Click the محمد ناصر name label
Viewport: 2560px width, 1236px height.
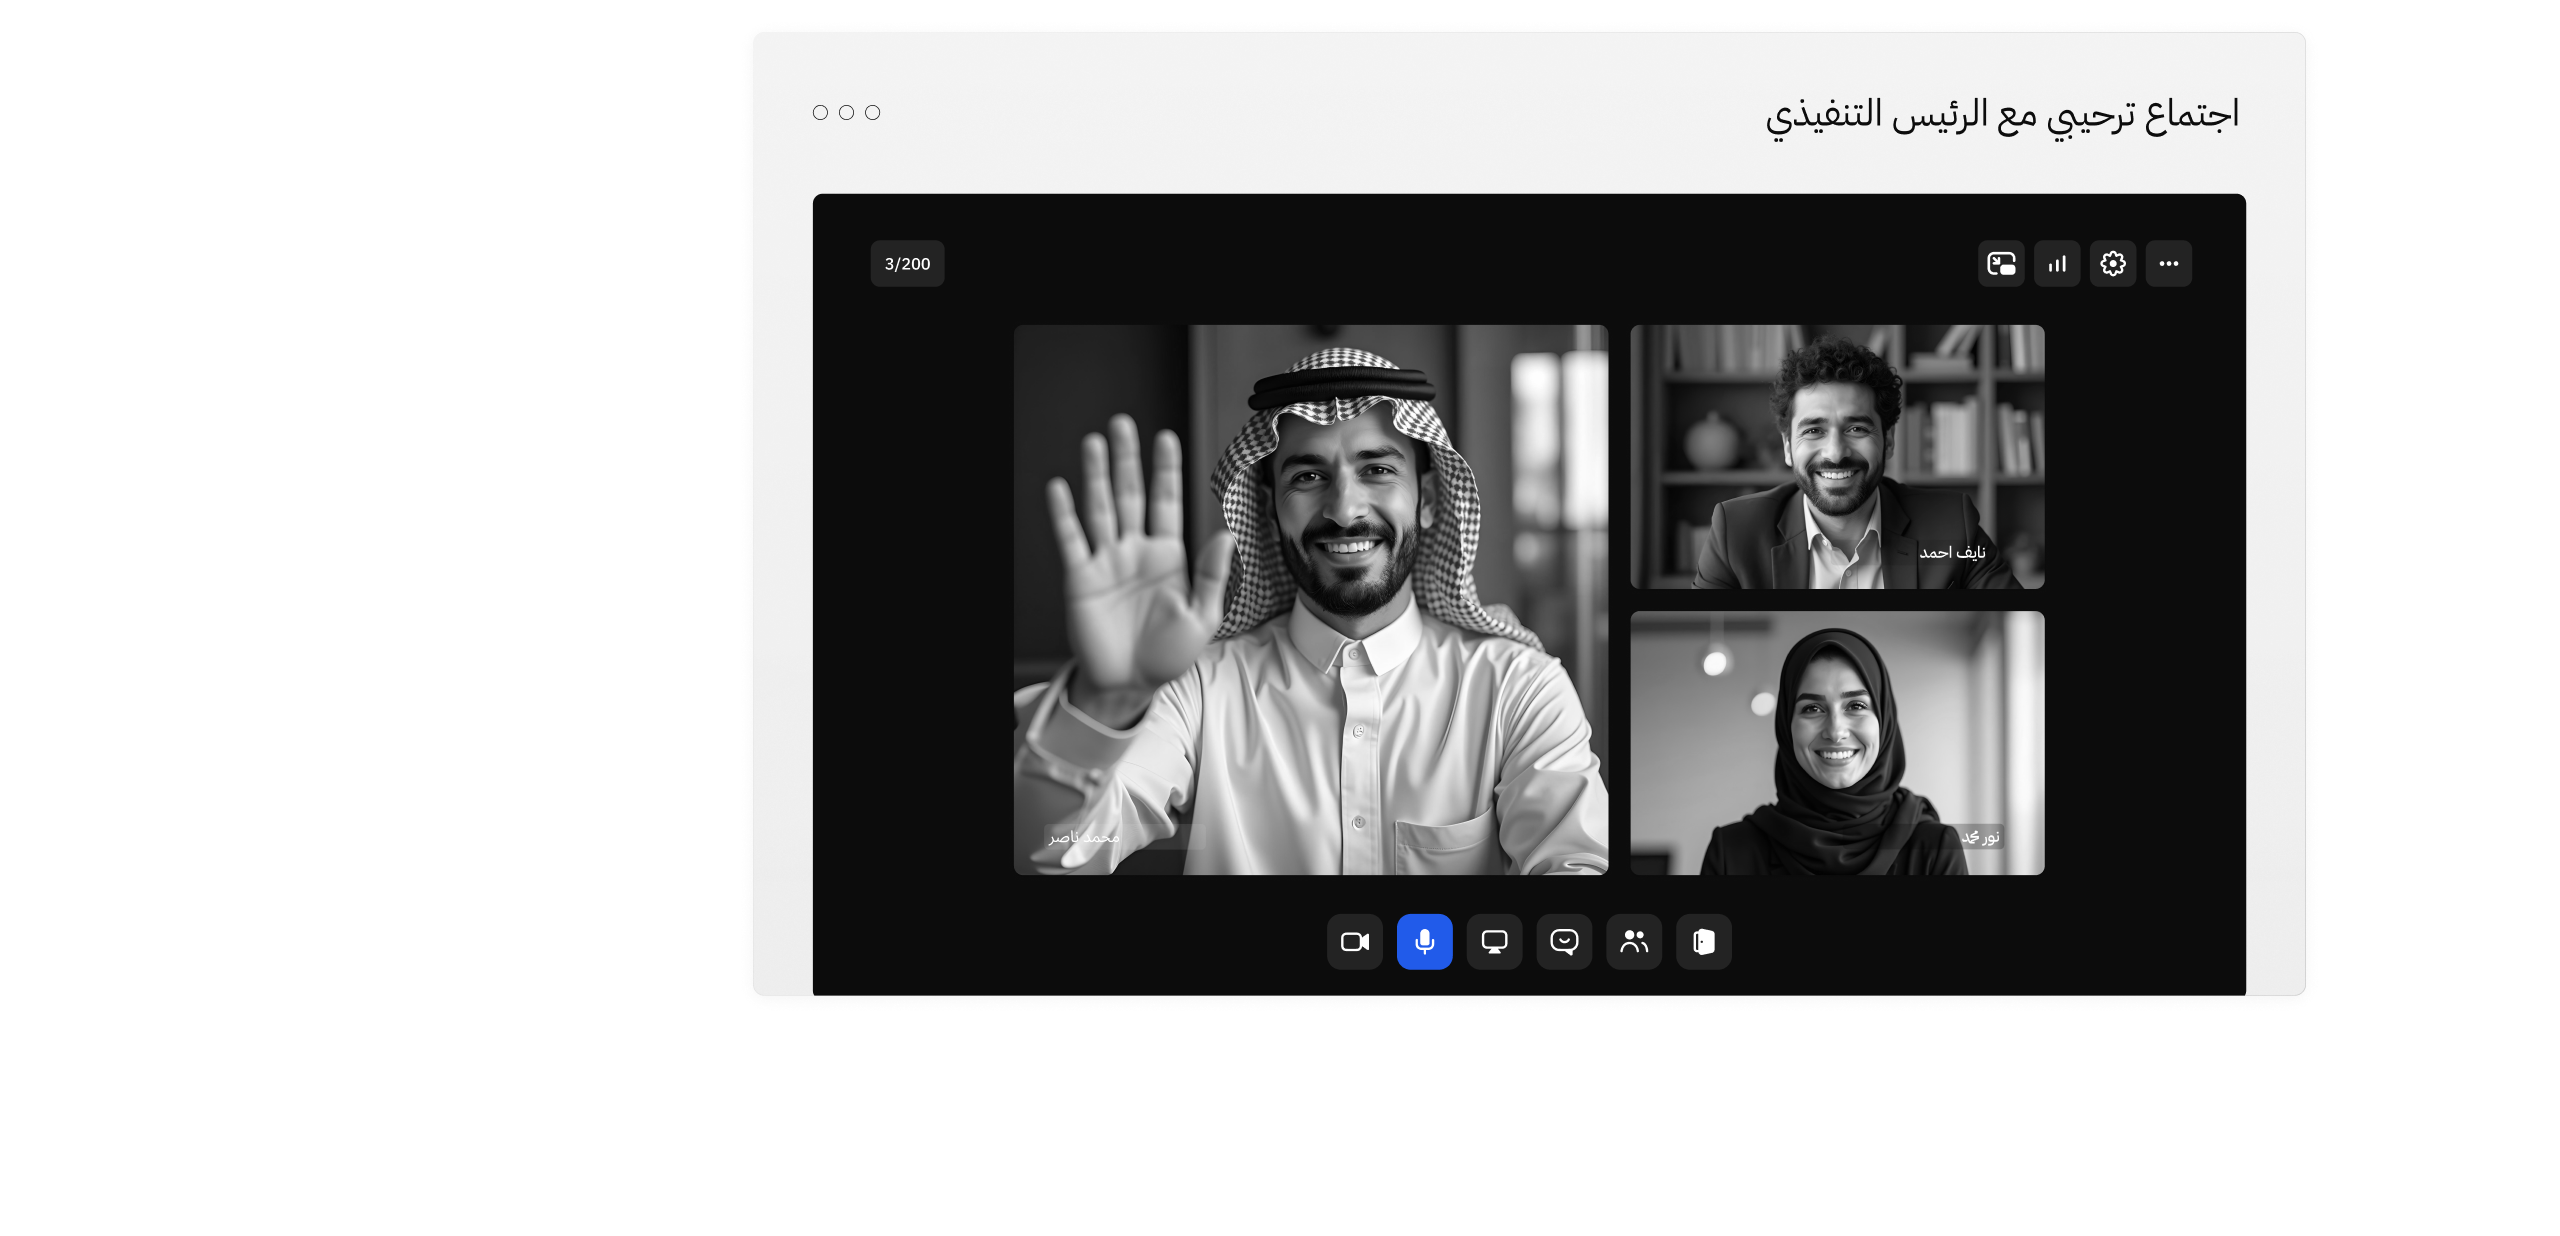point(1084,837)
